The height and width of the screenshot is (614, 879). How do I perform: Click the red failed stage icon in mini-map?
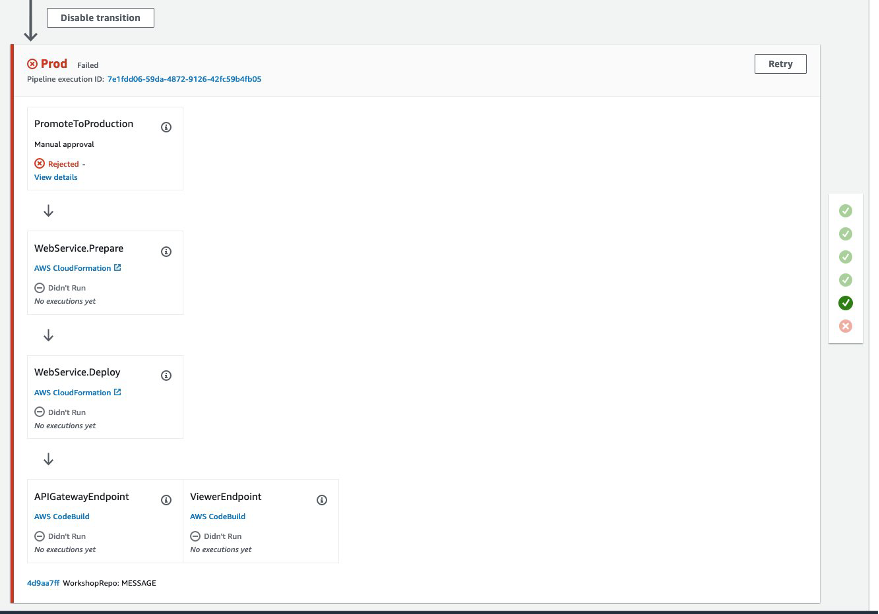(x=845, y=325)
